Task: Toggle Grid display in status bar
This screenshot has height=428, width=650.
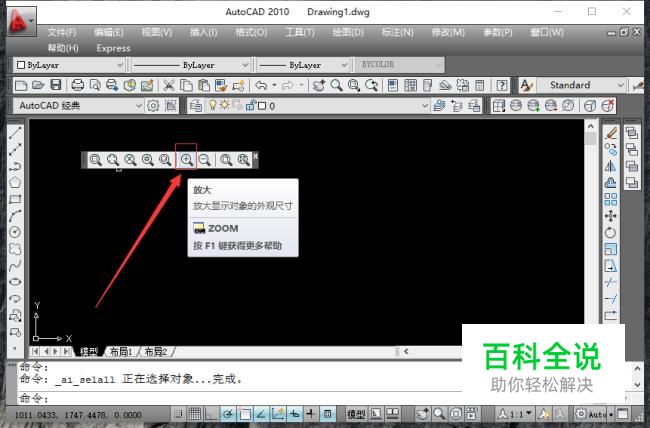Action: [195, 413]
